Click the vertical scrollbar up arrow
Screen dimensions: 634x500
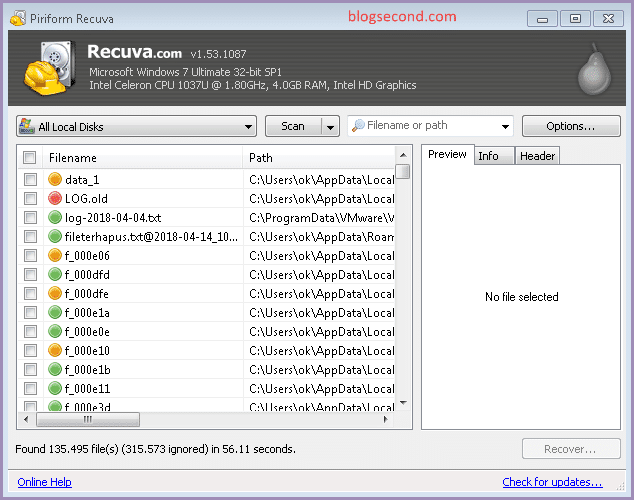[403, 155]
